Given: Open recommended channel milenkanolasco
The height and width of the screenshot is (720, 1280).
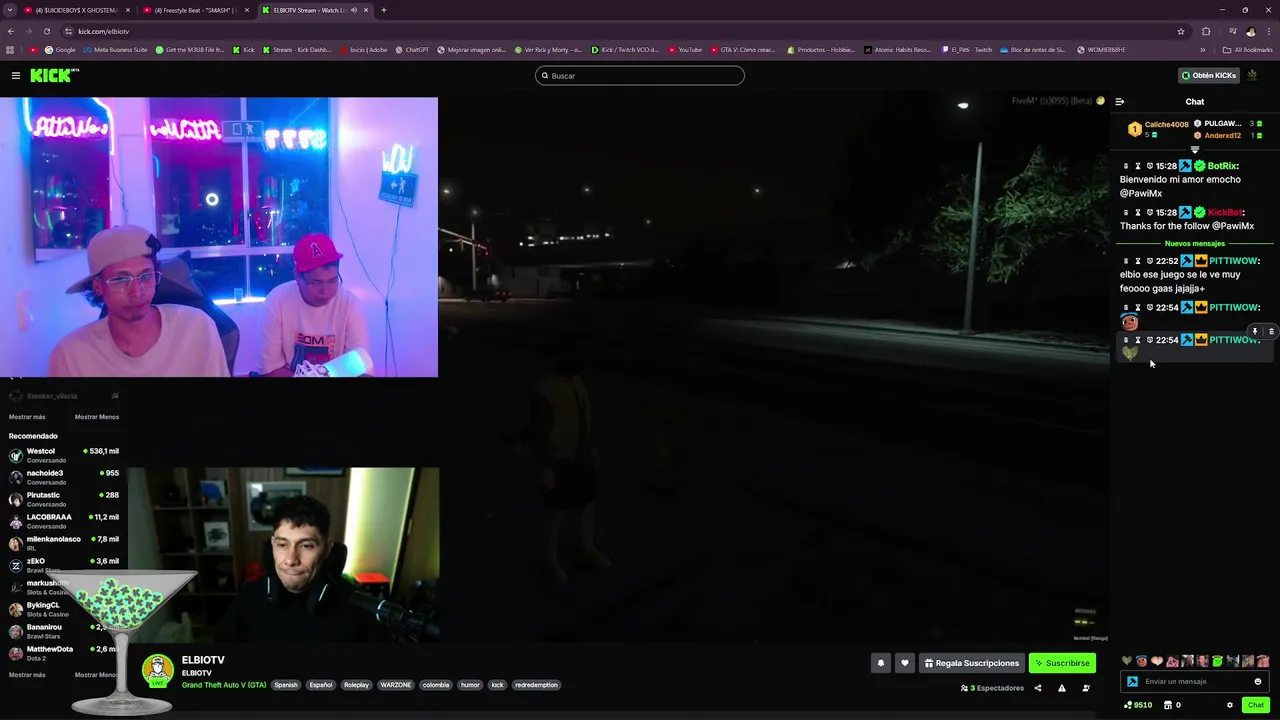Looking at the screenshot, I should pyautogui.click(x=63, y=543).
